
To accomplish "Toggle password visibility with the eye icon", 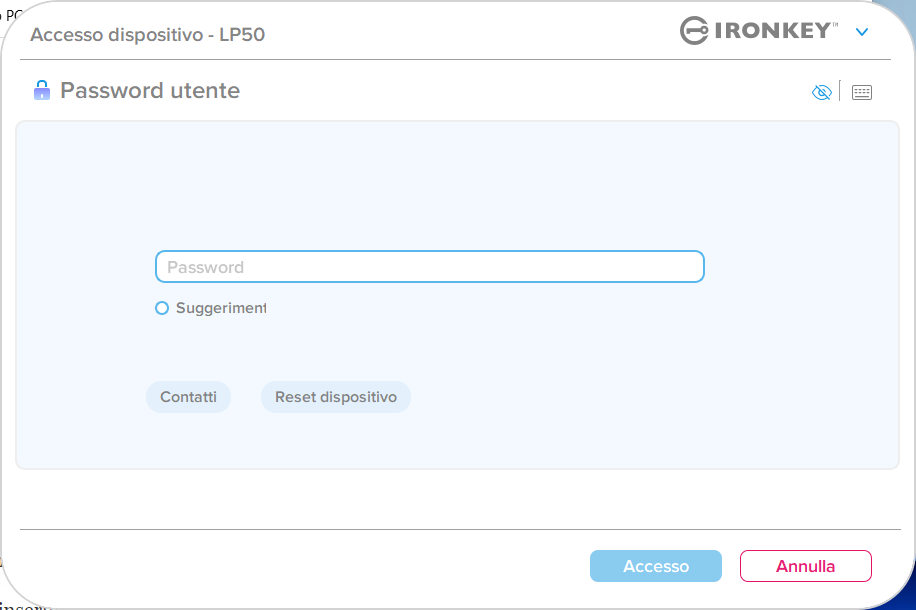I will [x=821, y=93].
